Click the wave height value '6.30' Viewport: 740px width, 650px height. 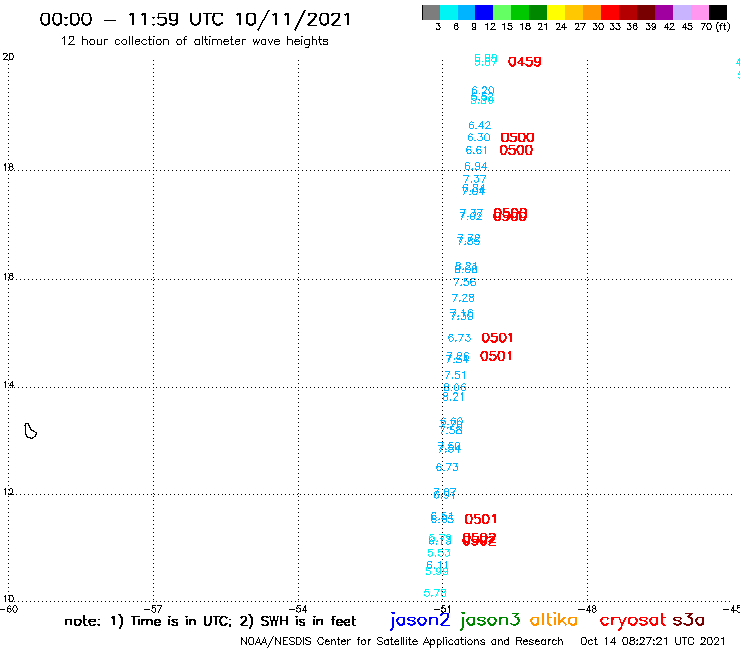pyautogui.click(x=479, y=137)
